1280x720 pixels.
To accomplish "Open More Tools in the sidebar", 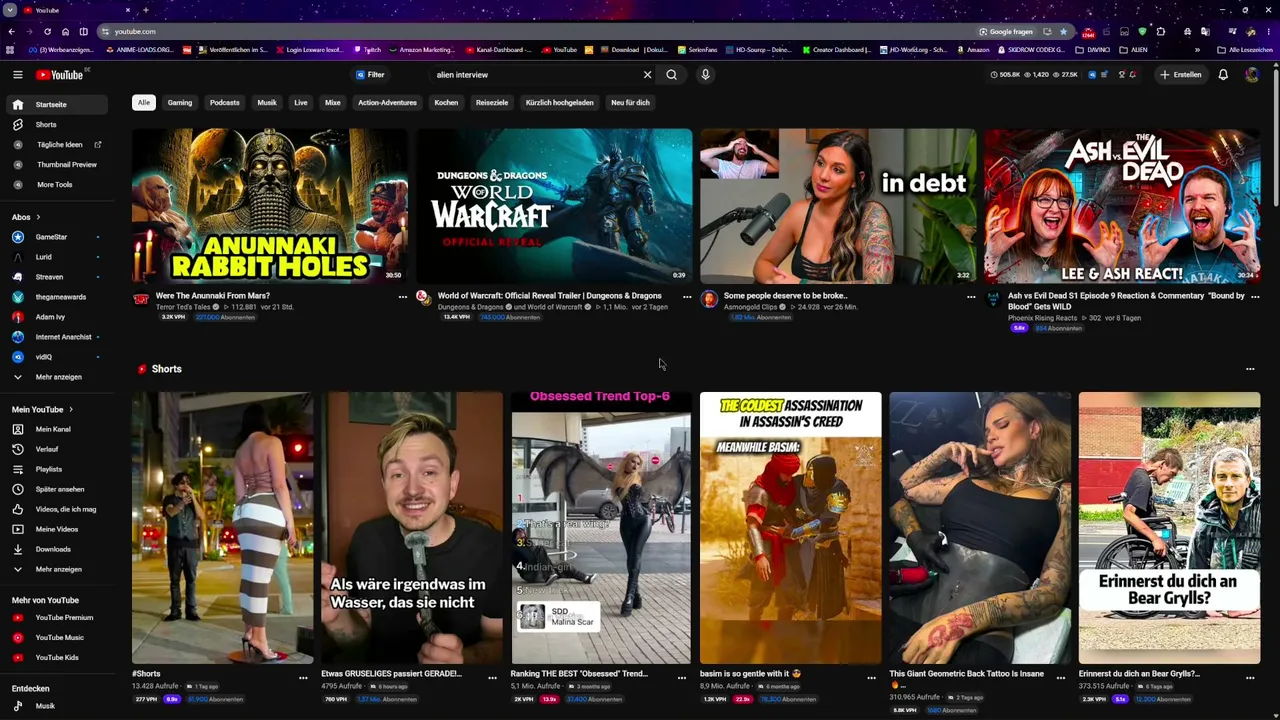I will point(57,185).
